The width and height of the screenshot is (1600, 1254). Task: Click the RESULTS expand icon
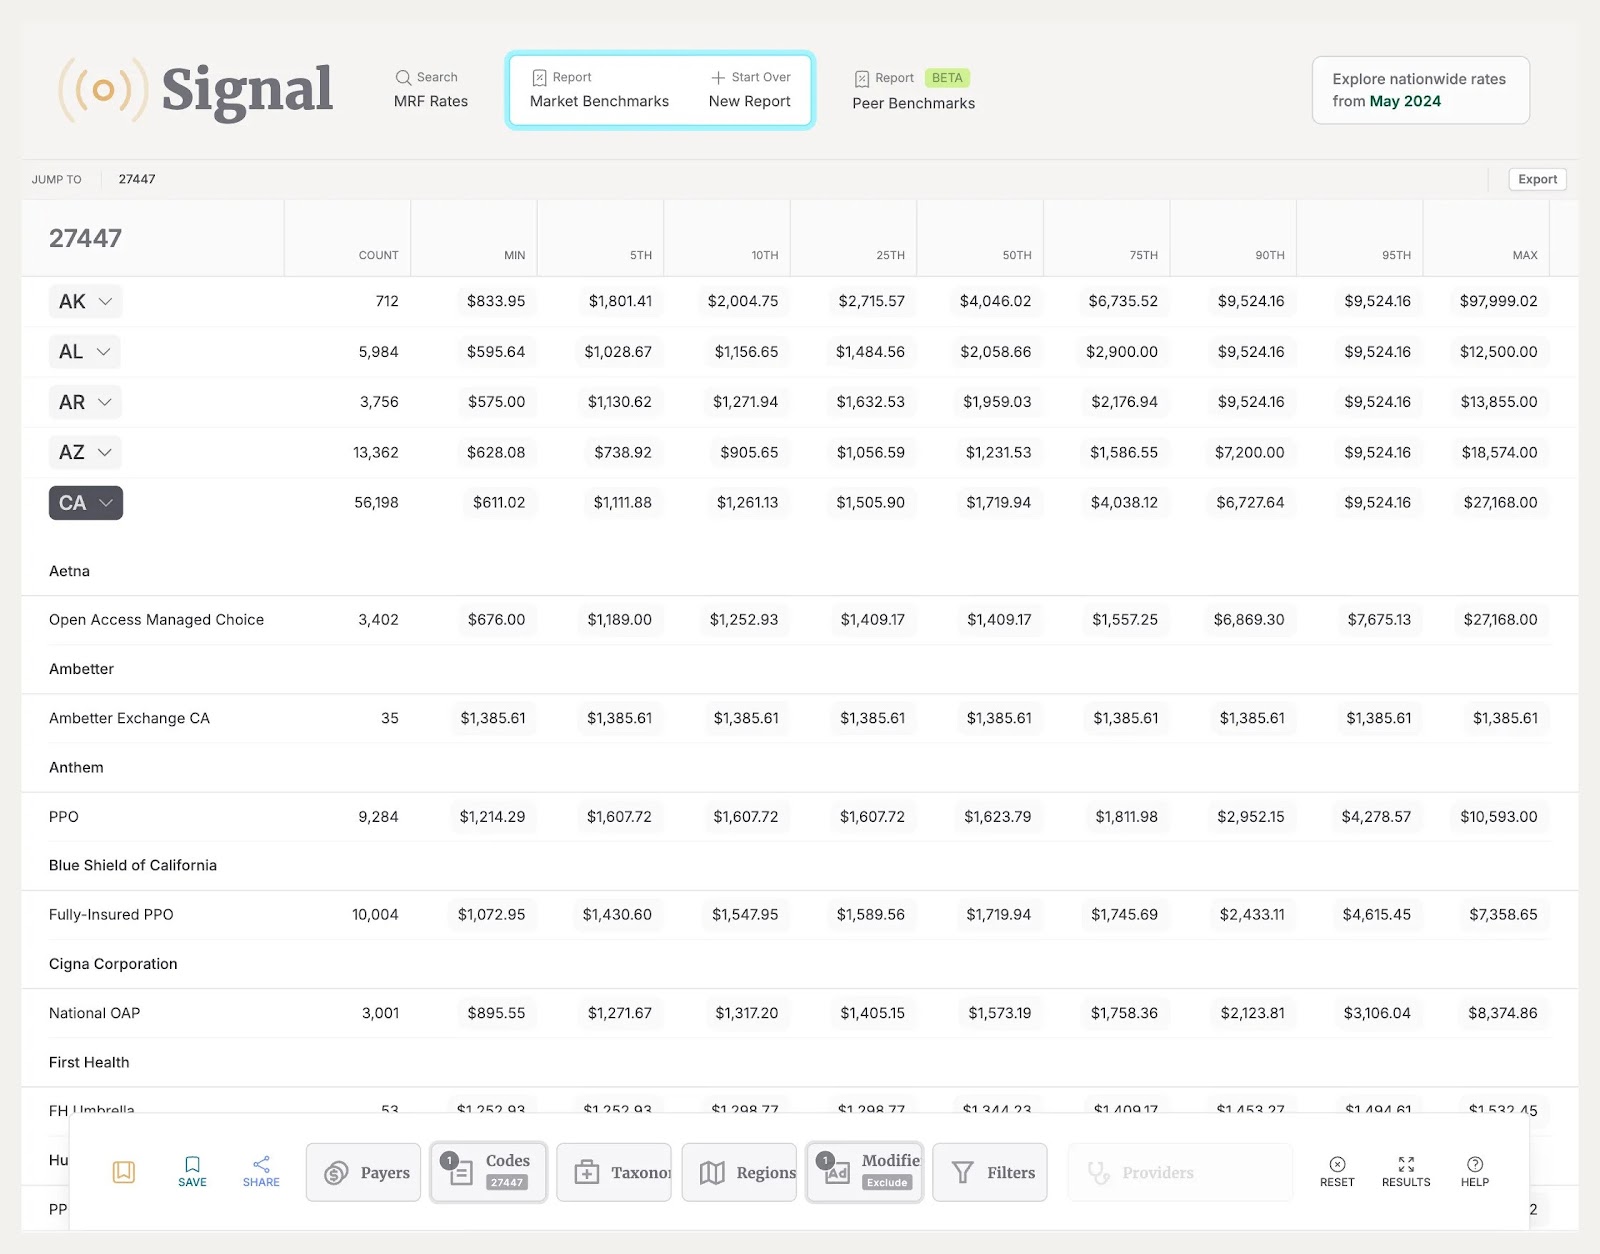1406,1171
